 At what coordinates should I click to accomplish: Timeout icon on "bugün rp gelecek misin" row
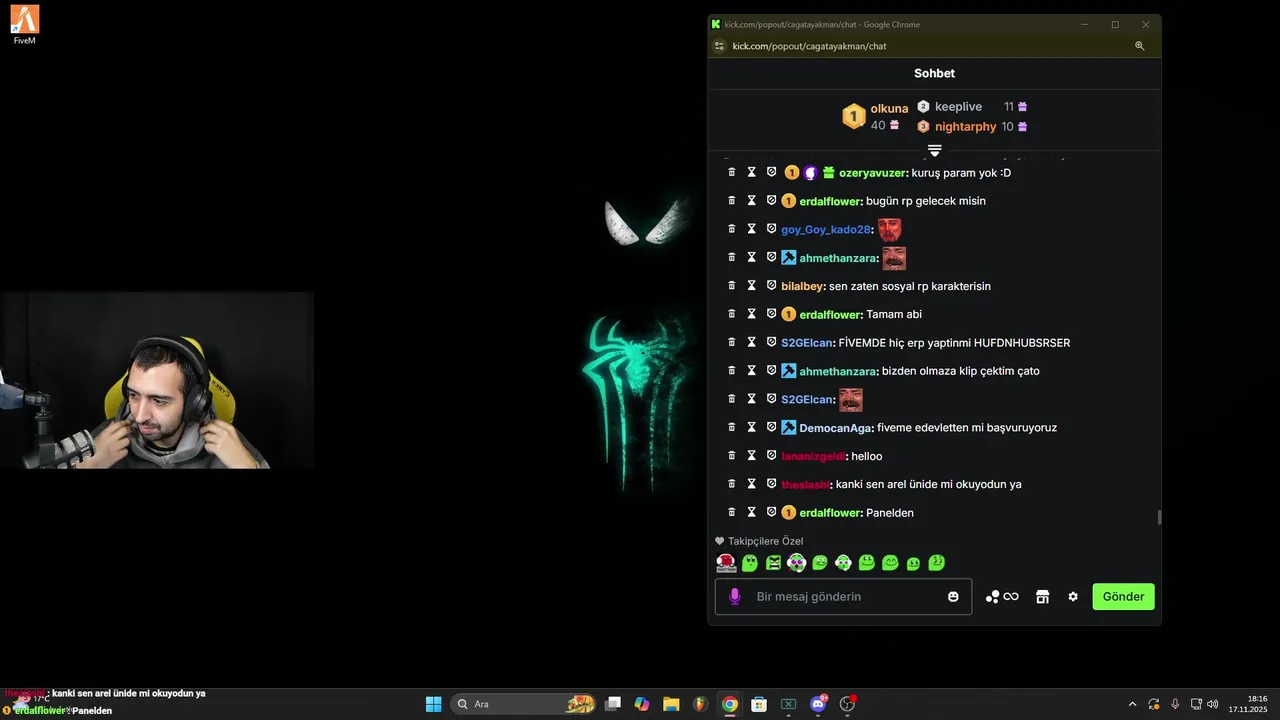(751, 201)
